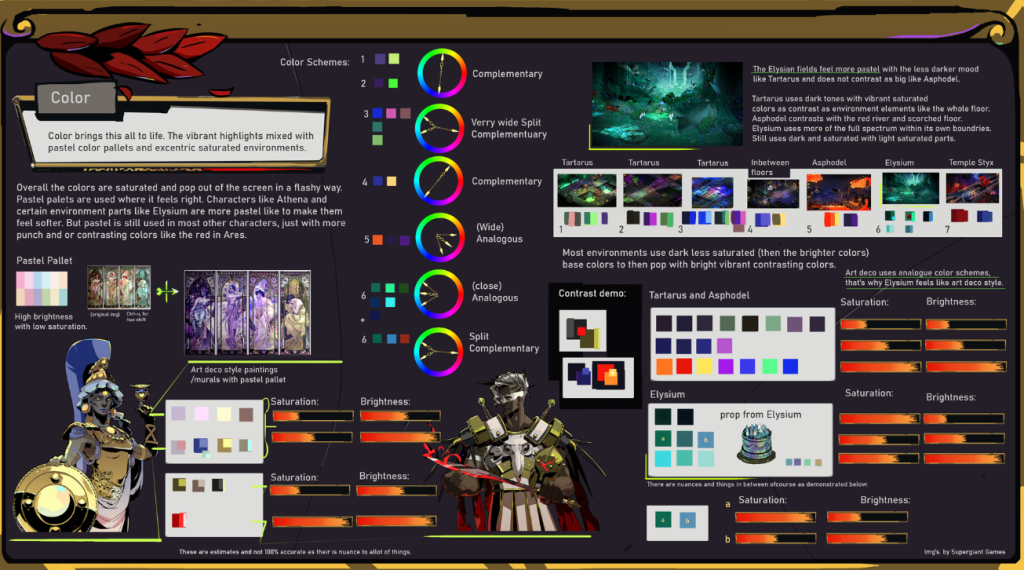Image resolution: width=1024 pixels, height=570 pixels.
Task: Click the Complementary color wheel for scheme 4
Action: [438, 181]
